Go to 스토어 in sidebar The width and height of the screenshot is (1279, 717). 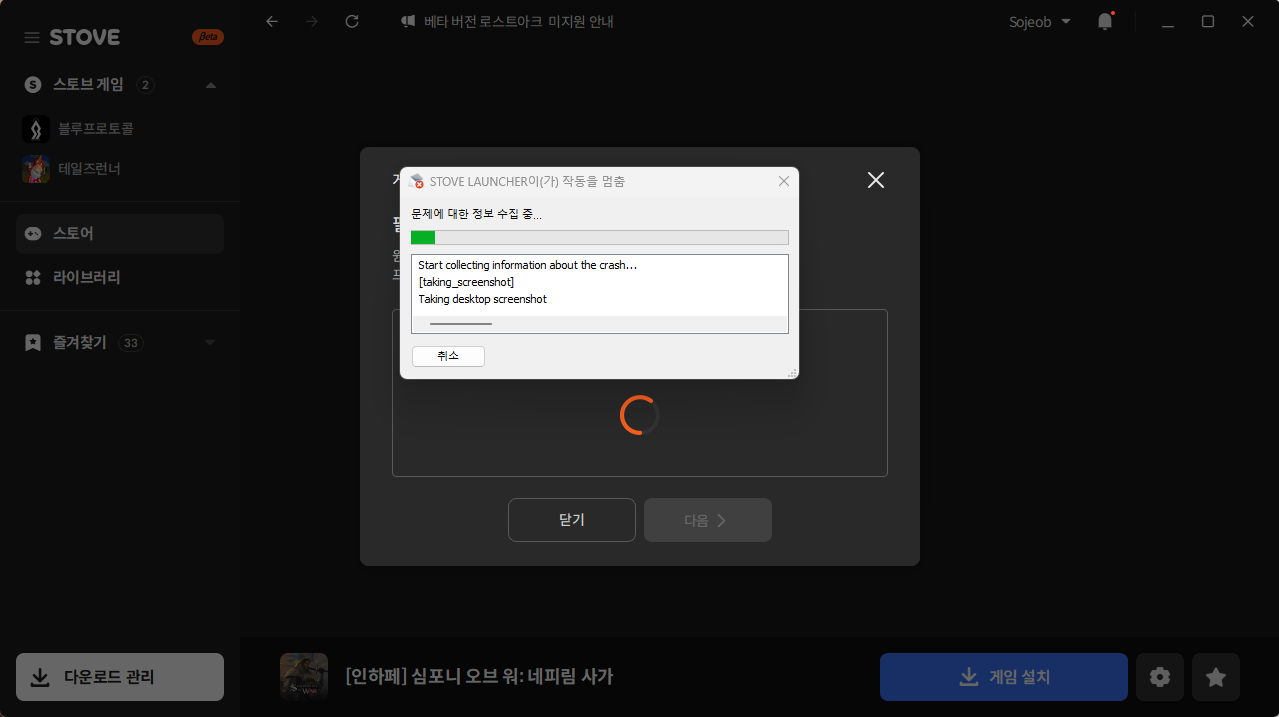[x=120, y=233]
